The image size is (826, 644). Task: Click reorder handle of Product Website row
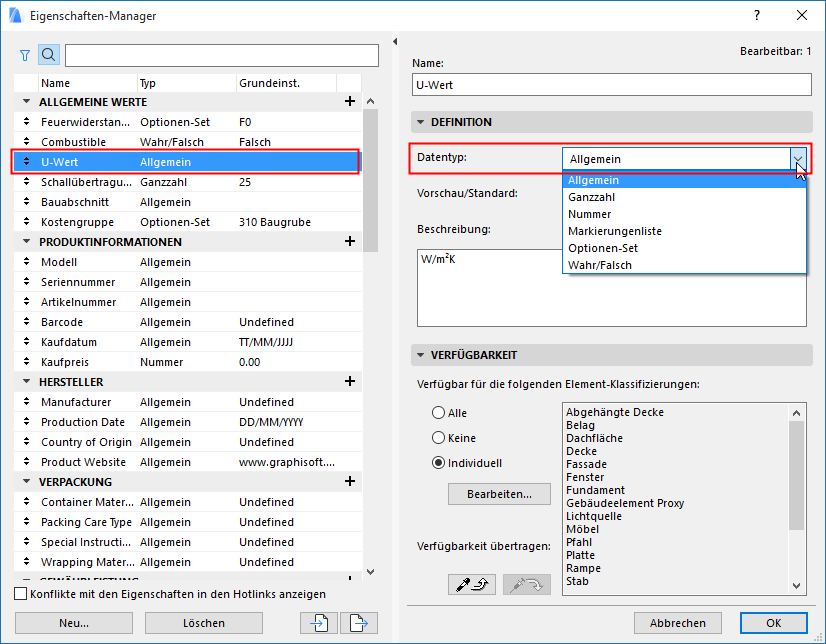(26, 462)
